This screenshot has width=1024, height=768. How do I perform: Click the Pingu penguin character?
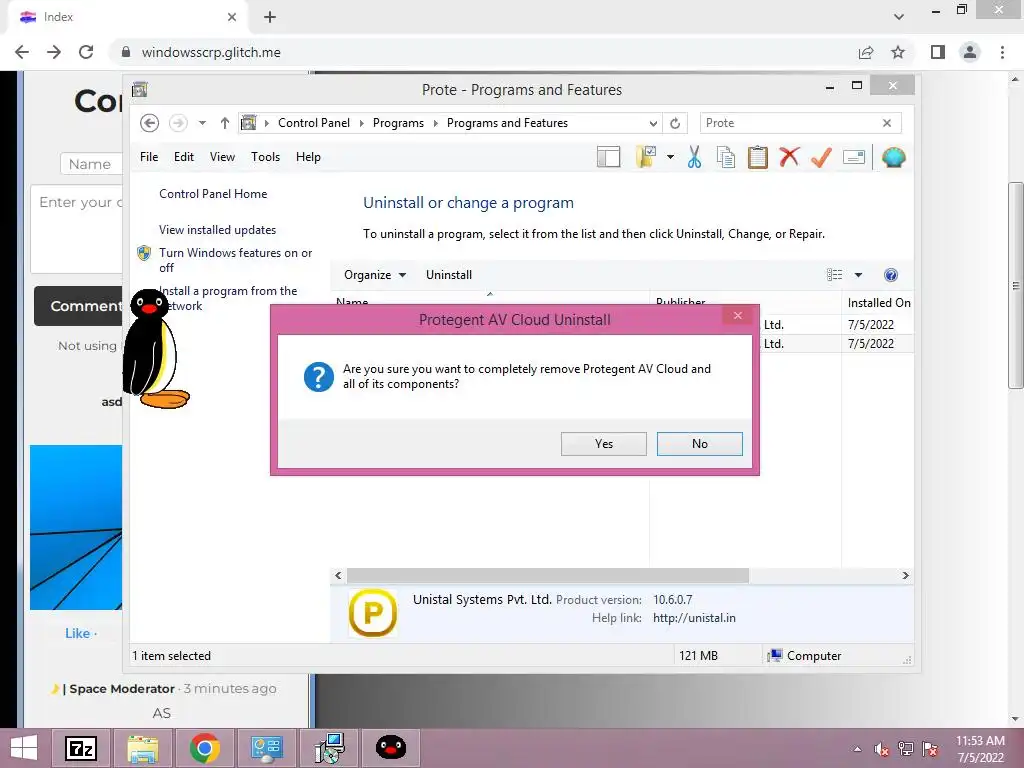(155, 349)
